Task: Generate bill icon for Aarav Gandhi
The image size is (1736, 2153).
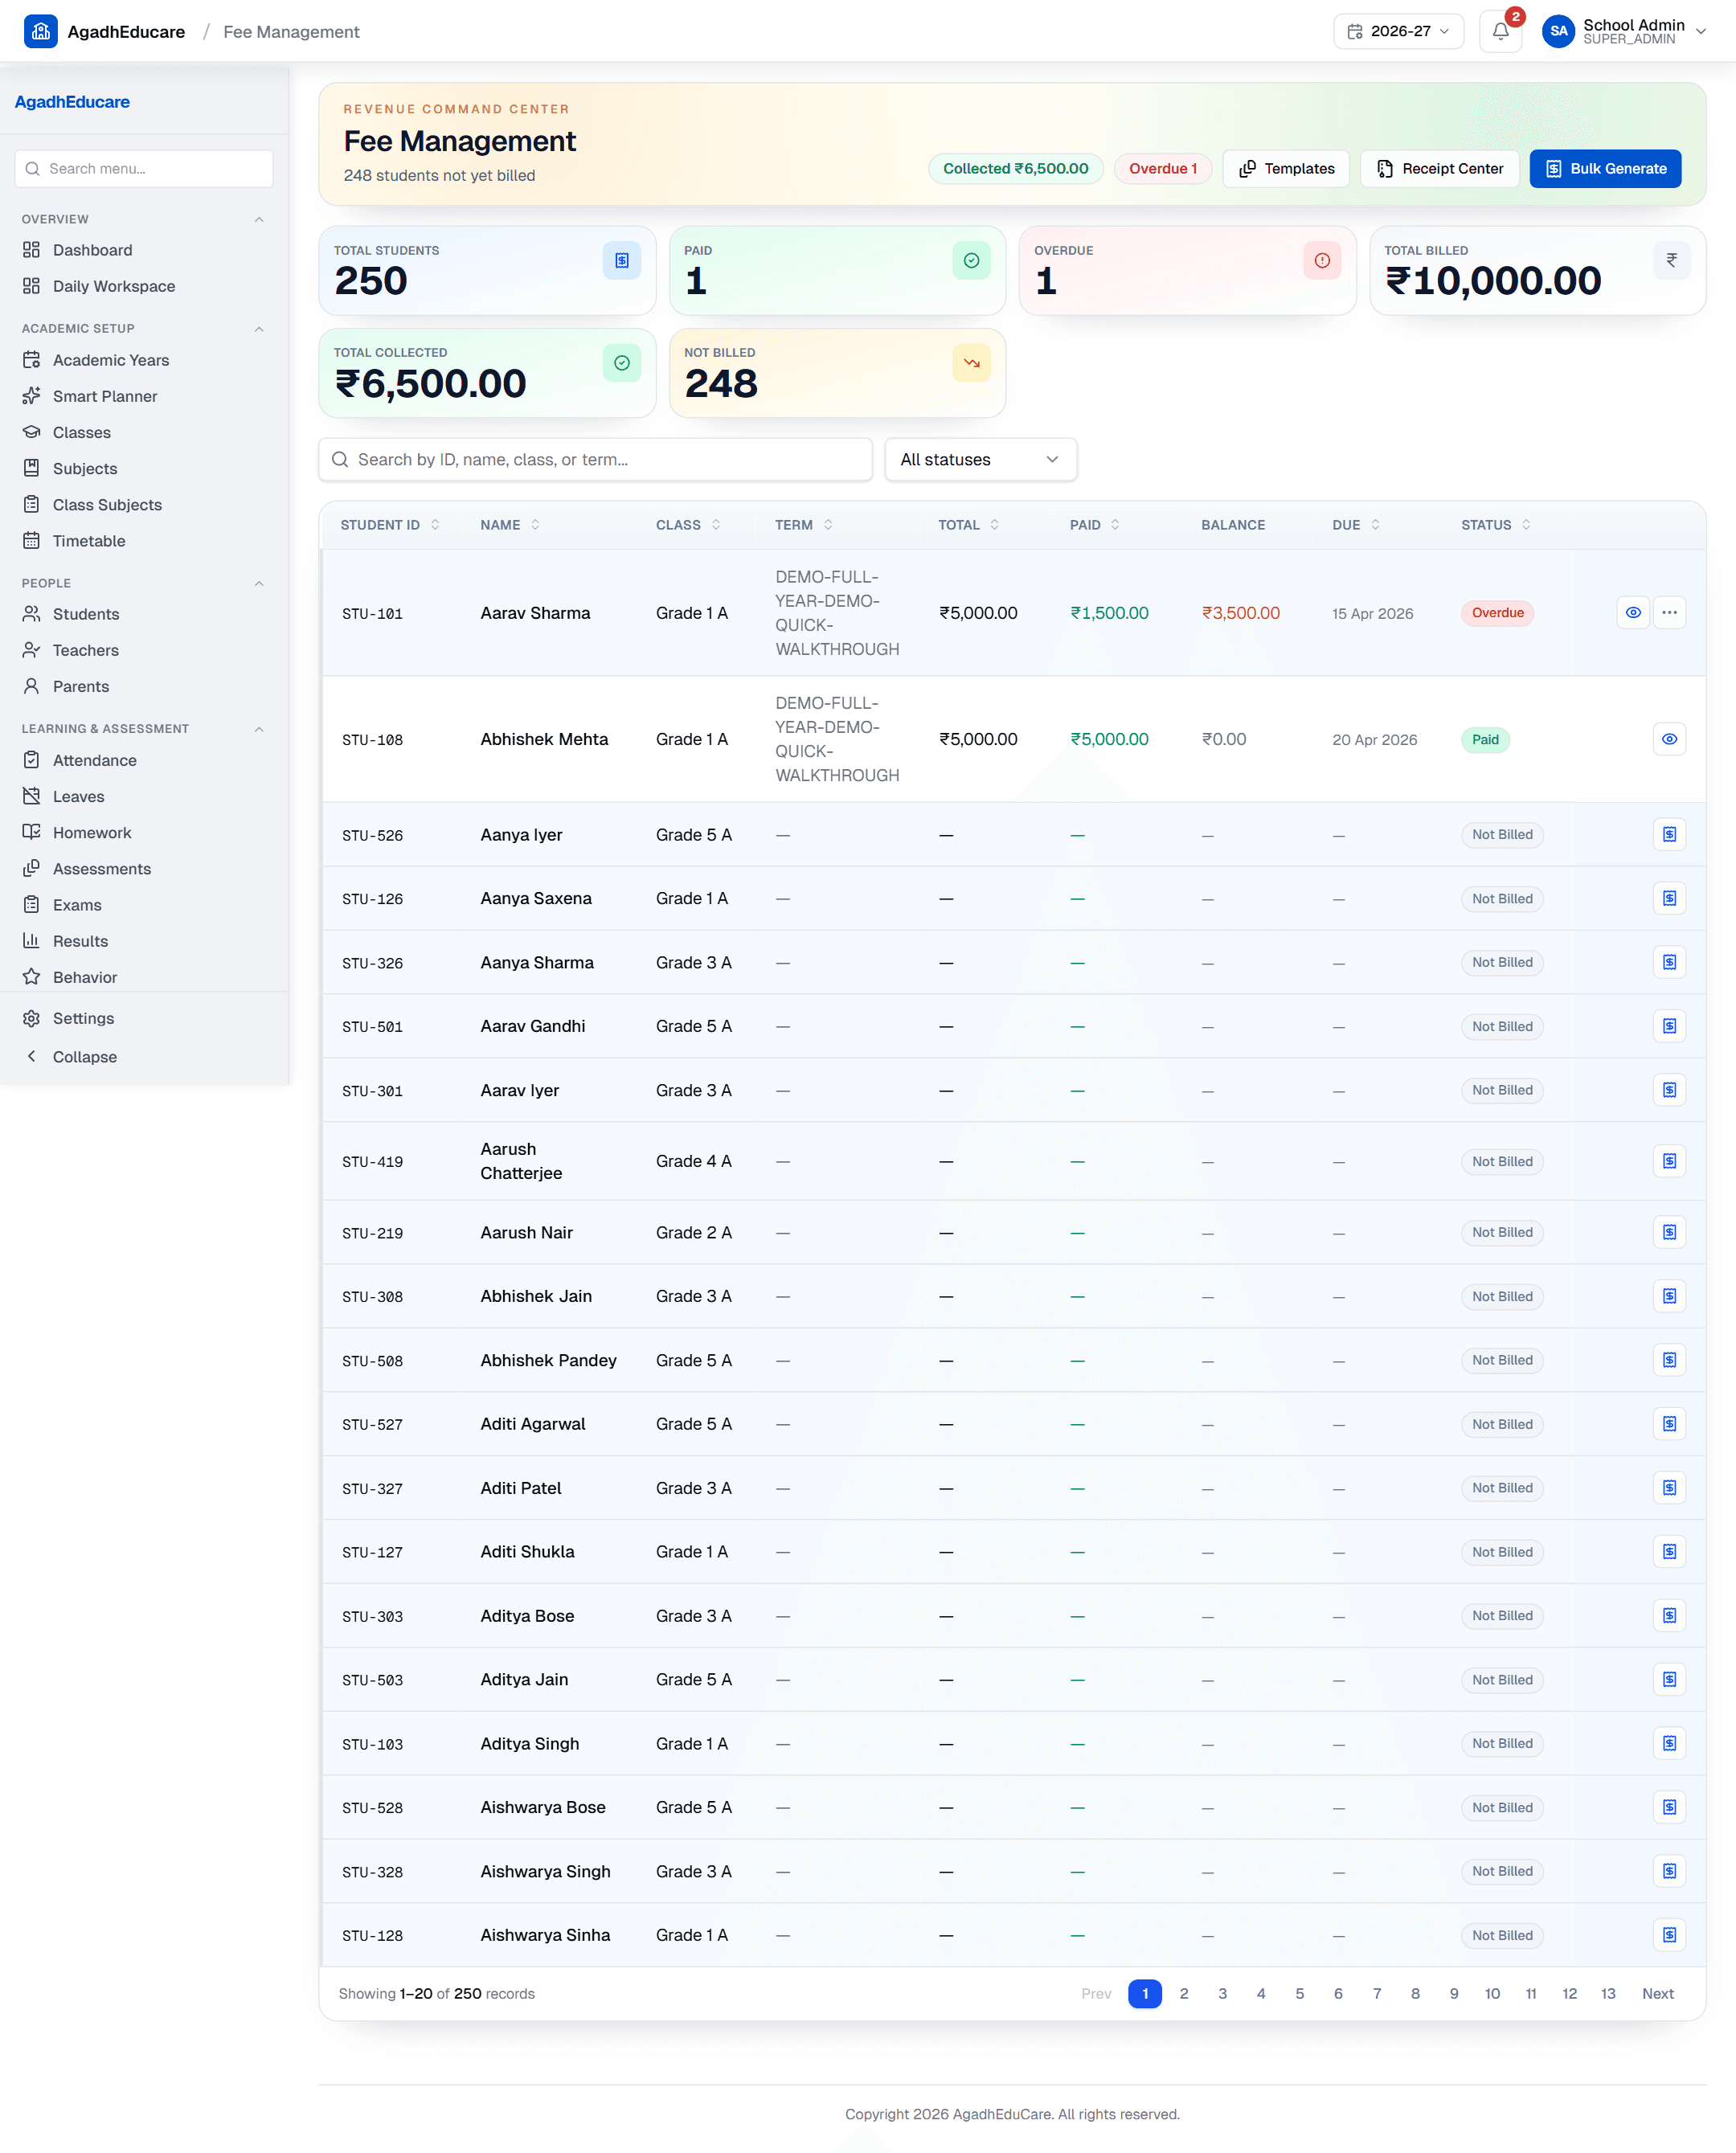Action: pyautogui.click(x=1669, y=1026)
